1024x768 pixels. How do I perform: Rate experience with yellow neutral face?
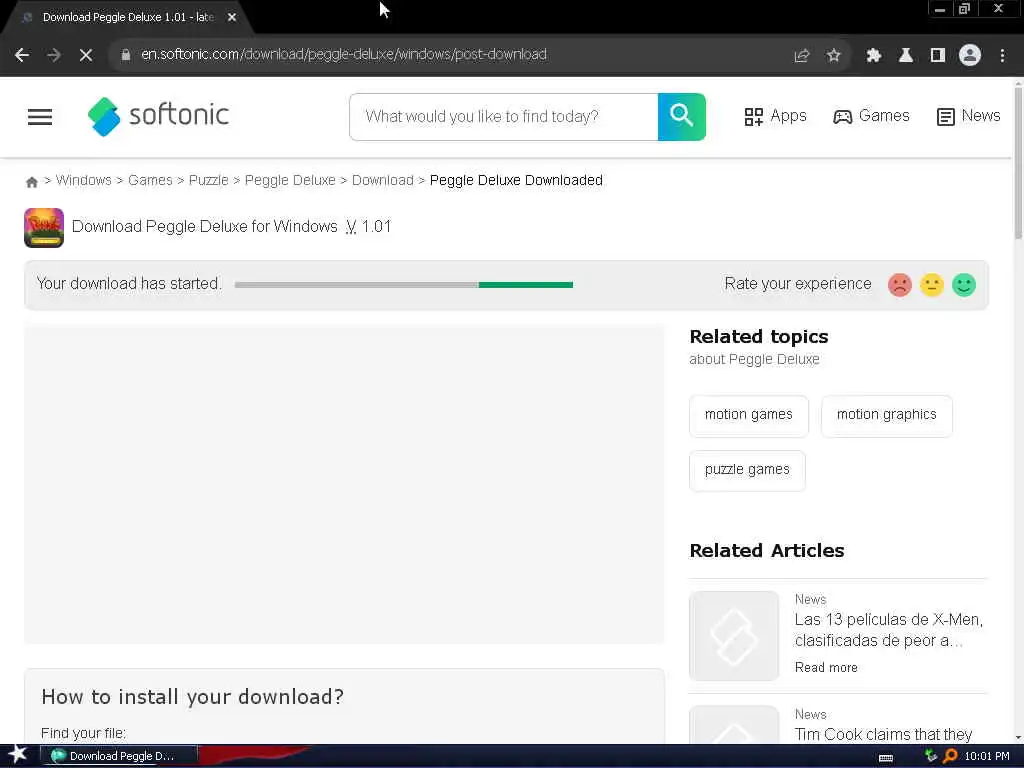pos(932,285)
